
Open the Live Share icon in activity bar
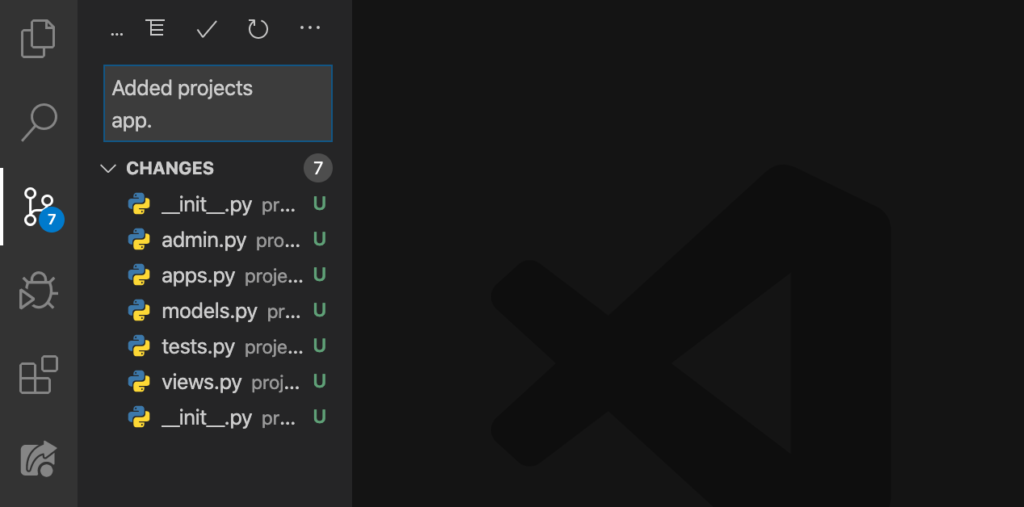pyautogui.click(x=39, y=459)
